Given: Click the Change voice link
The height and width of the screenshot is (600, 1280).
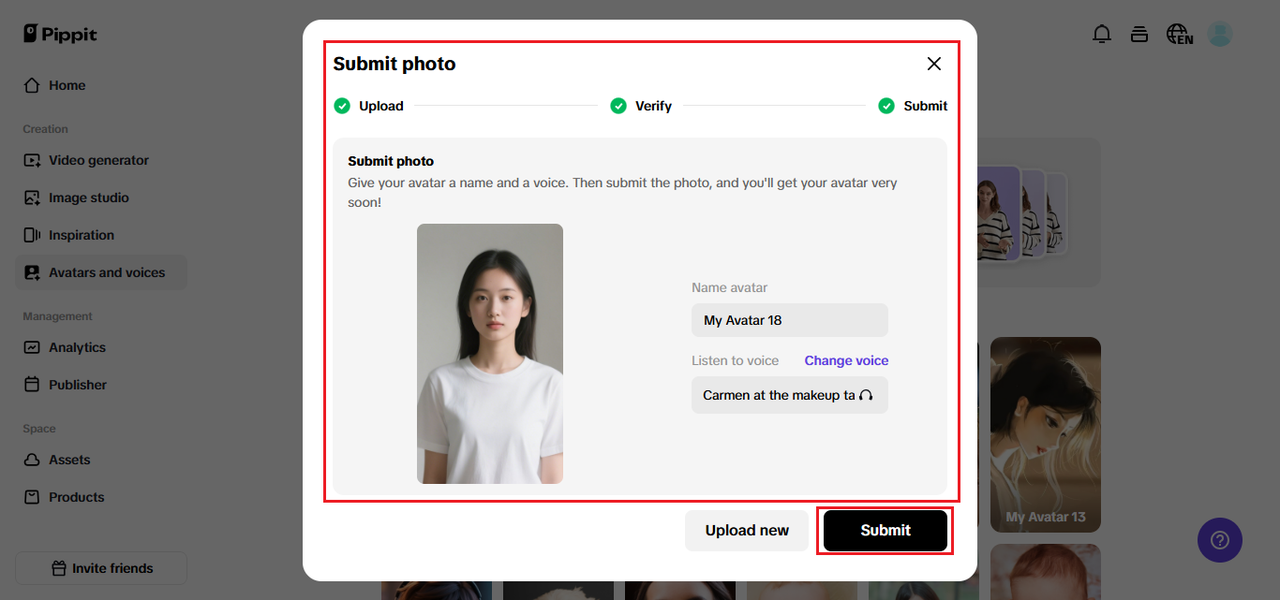Looking at the screenshot, I should click(x=846, y=361).
